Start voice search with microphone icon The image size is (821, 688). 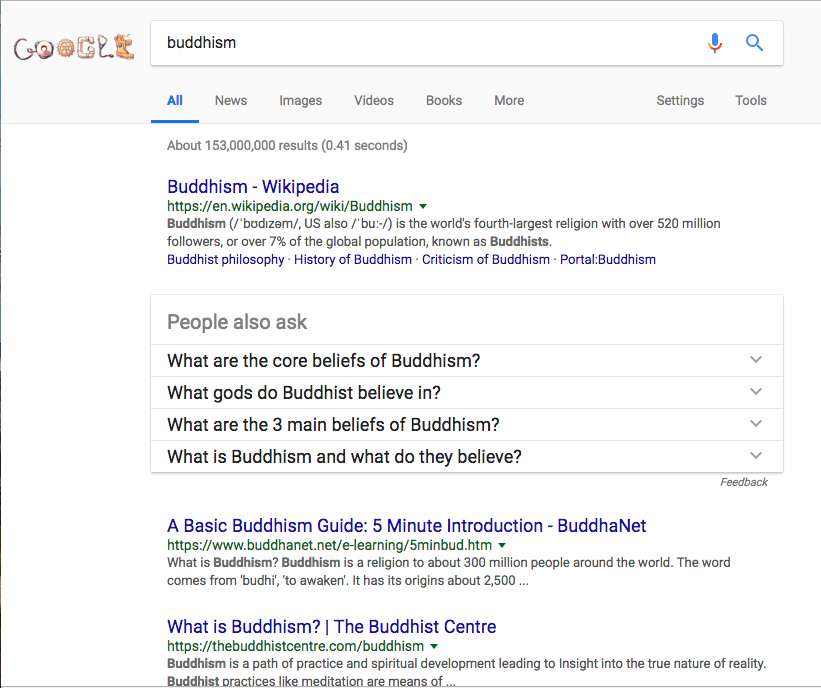tap(715, 43)
